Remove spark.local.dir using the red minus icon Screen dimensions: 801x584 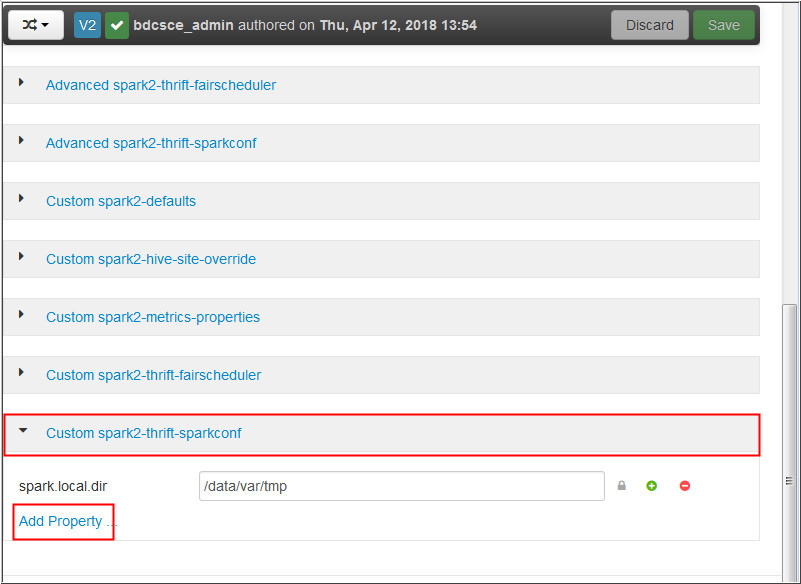tap(684, 485)
